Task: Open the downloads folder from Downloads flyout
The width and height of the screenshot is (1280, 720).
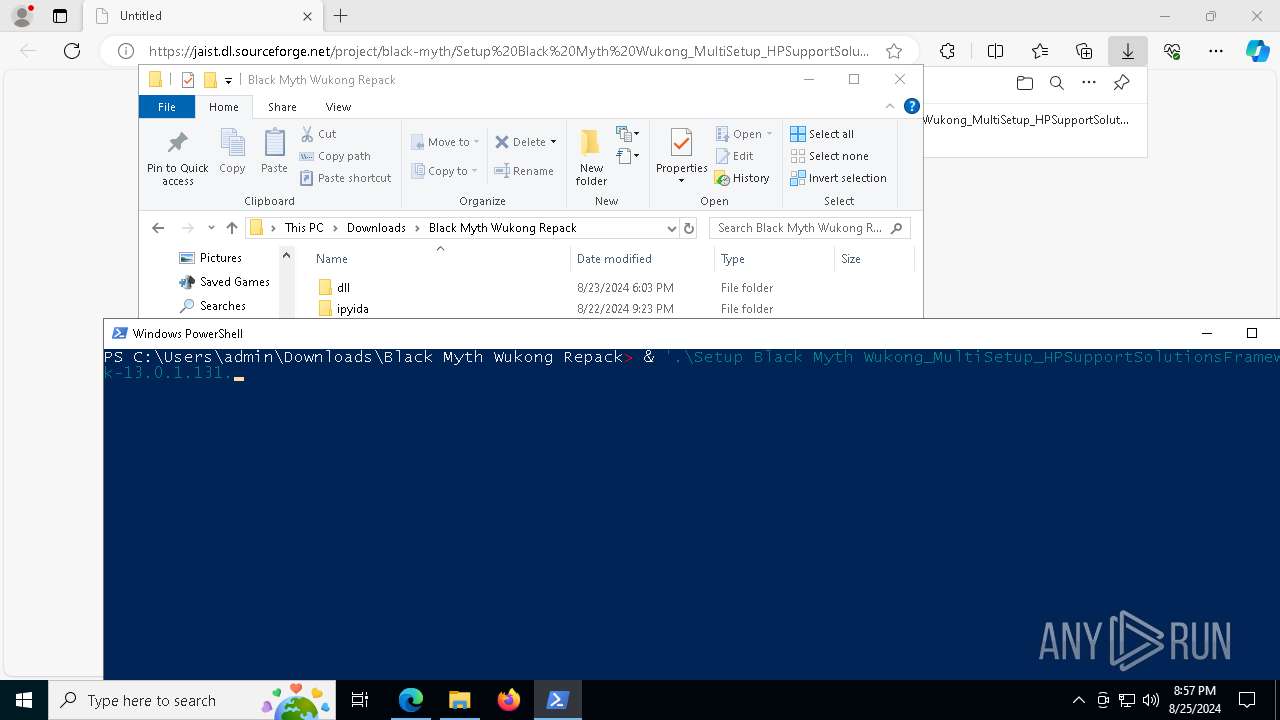Action: (x=1024, y=83)
